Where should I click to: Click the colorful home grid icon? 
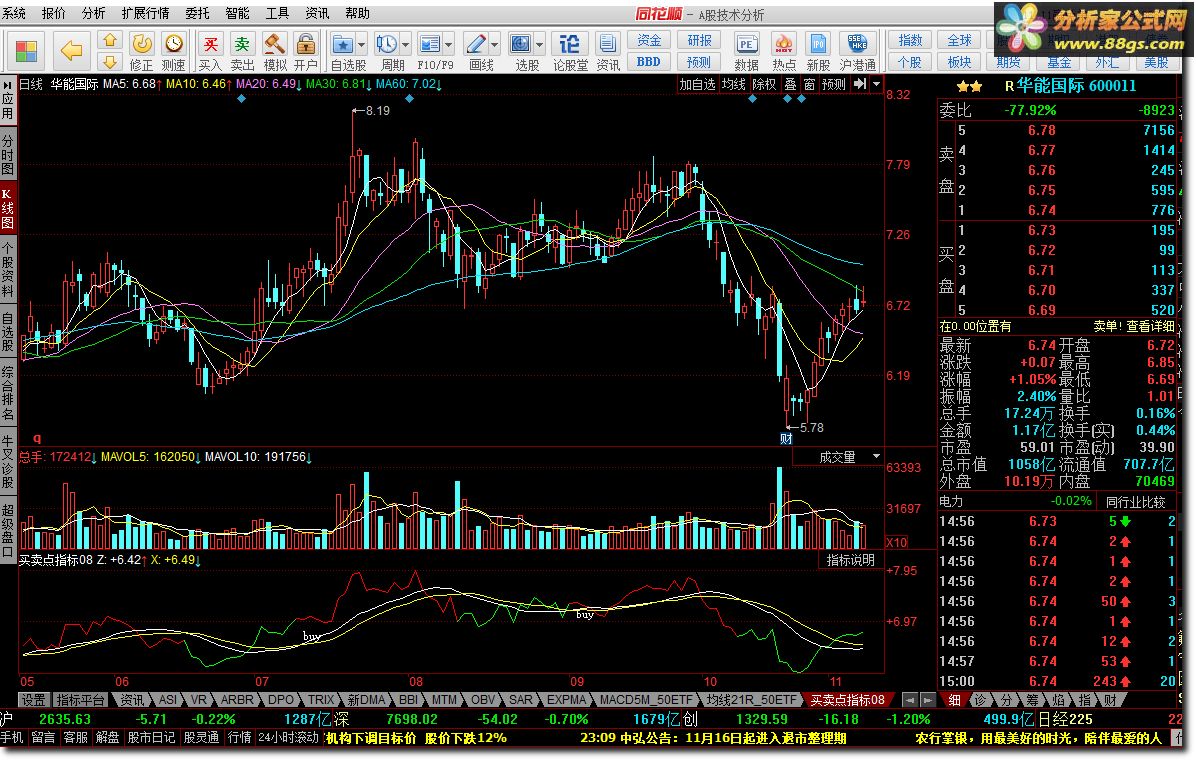click(x=26, y=52)
